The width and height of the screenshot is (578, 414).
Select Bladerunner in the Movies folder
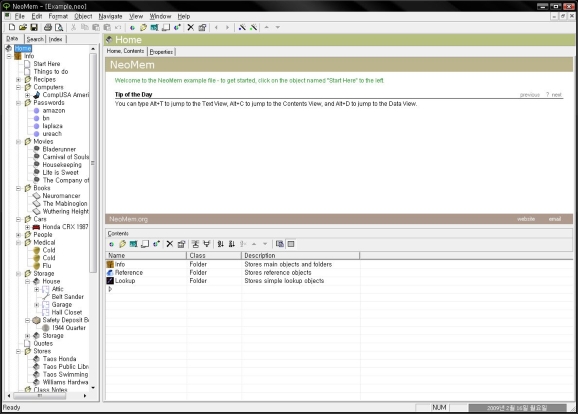(59, 149)
